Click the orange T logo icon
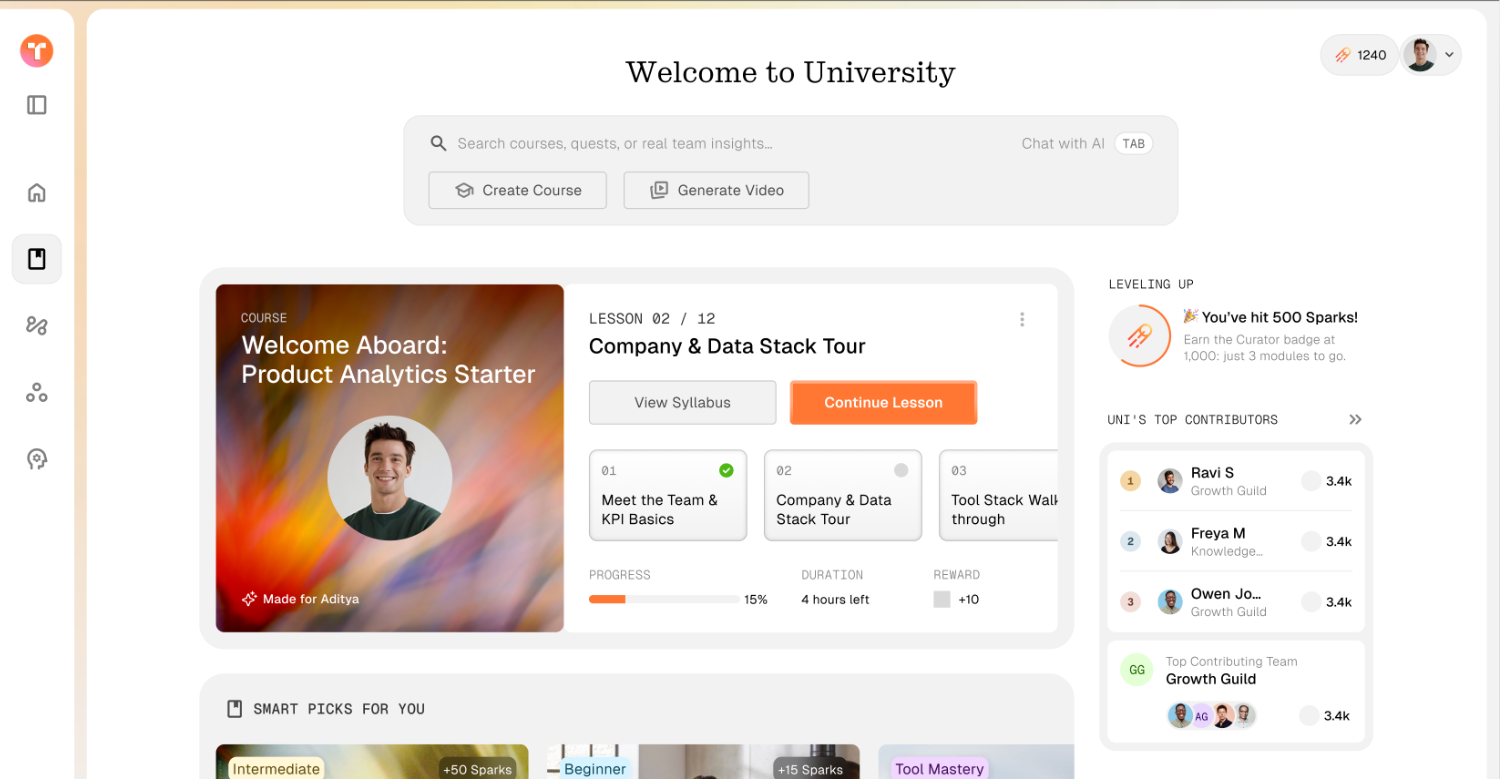The height and width of the screenshot is (779, 1500). point(37,50)
